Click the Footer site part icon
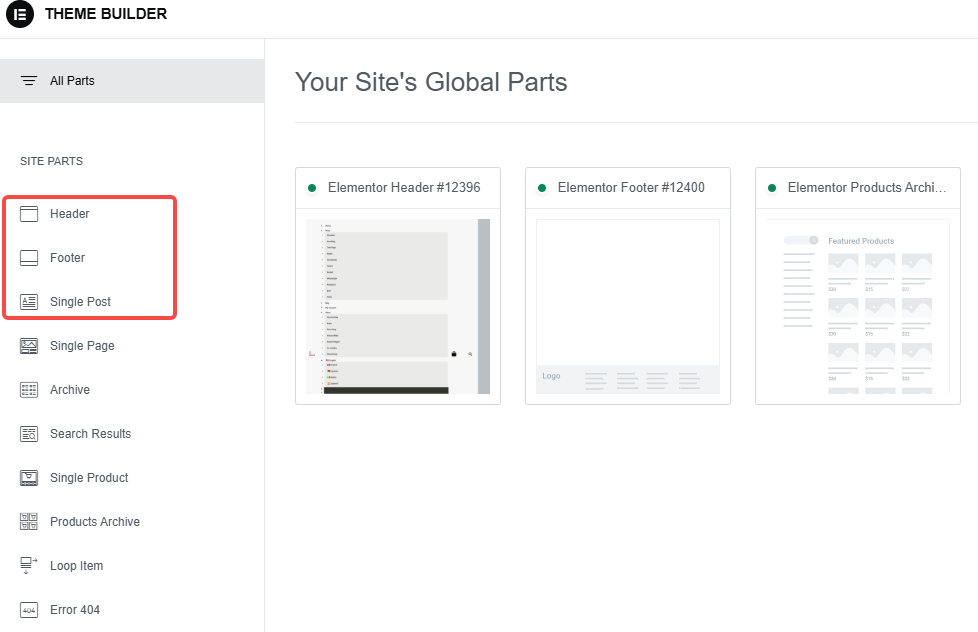Screen dimensions: 978x632 (29, 258)
